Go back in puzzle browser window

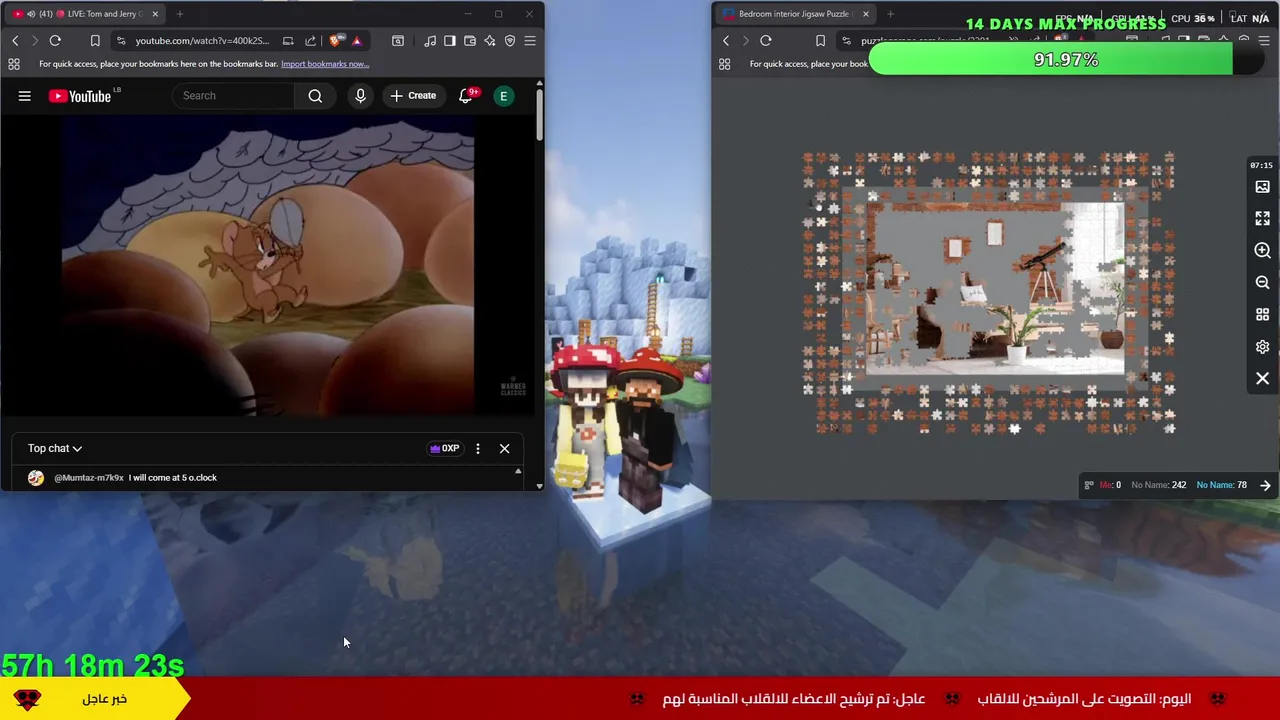(726, 41)
